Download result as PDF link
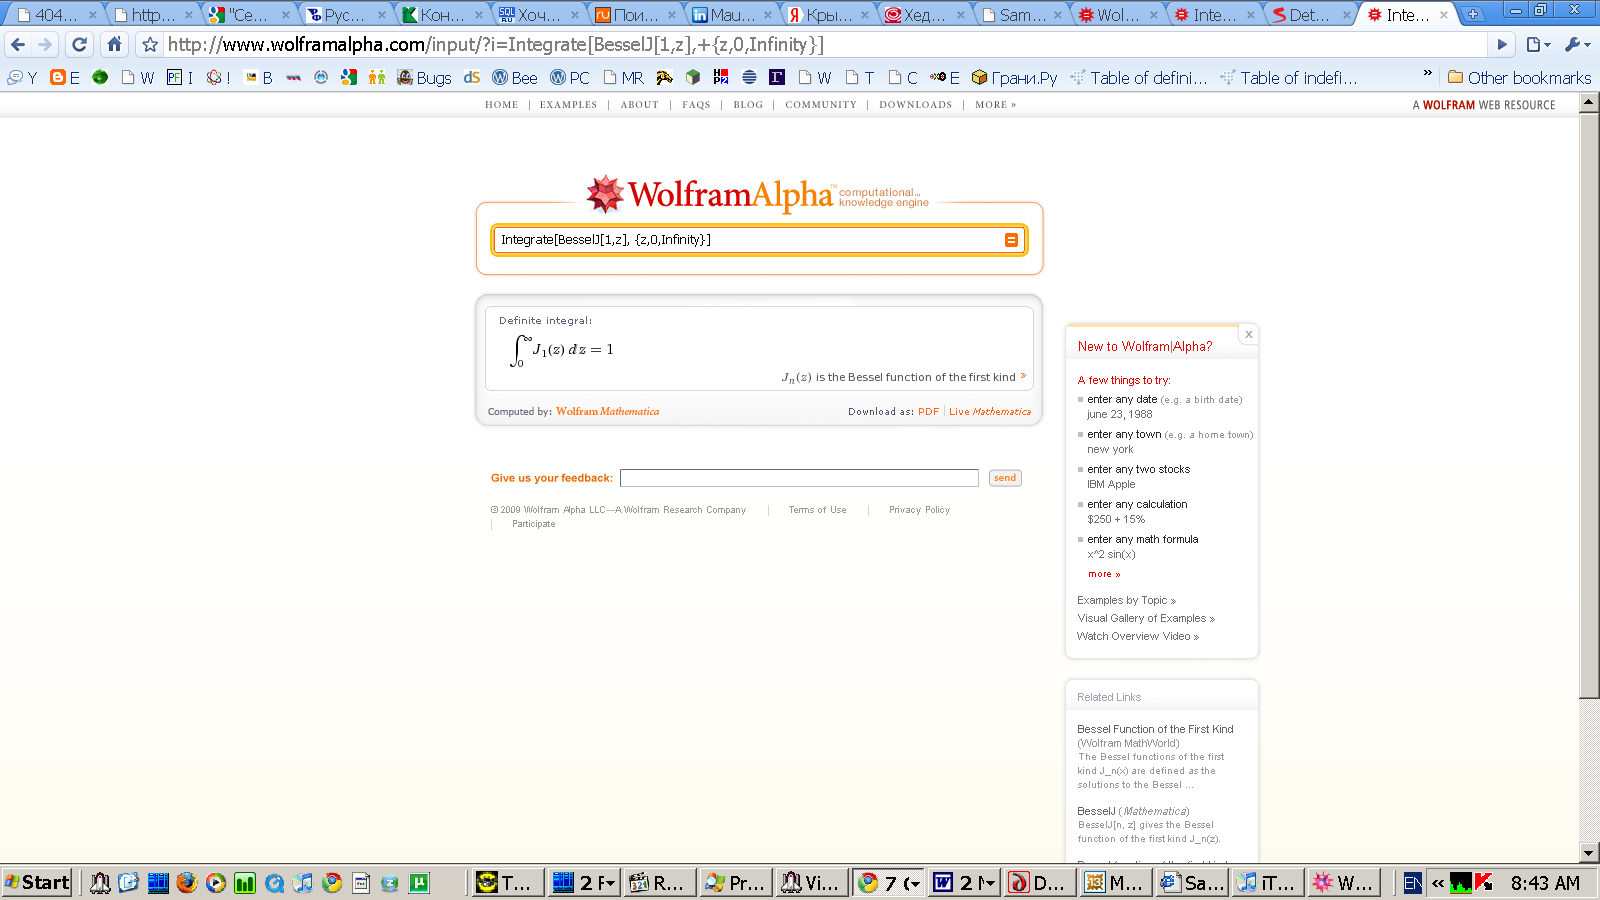 tap(928, 412)
